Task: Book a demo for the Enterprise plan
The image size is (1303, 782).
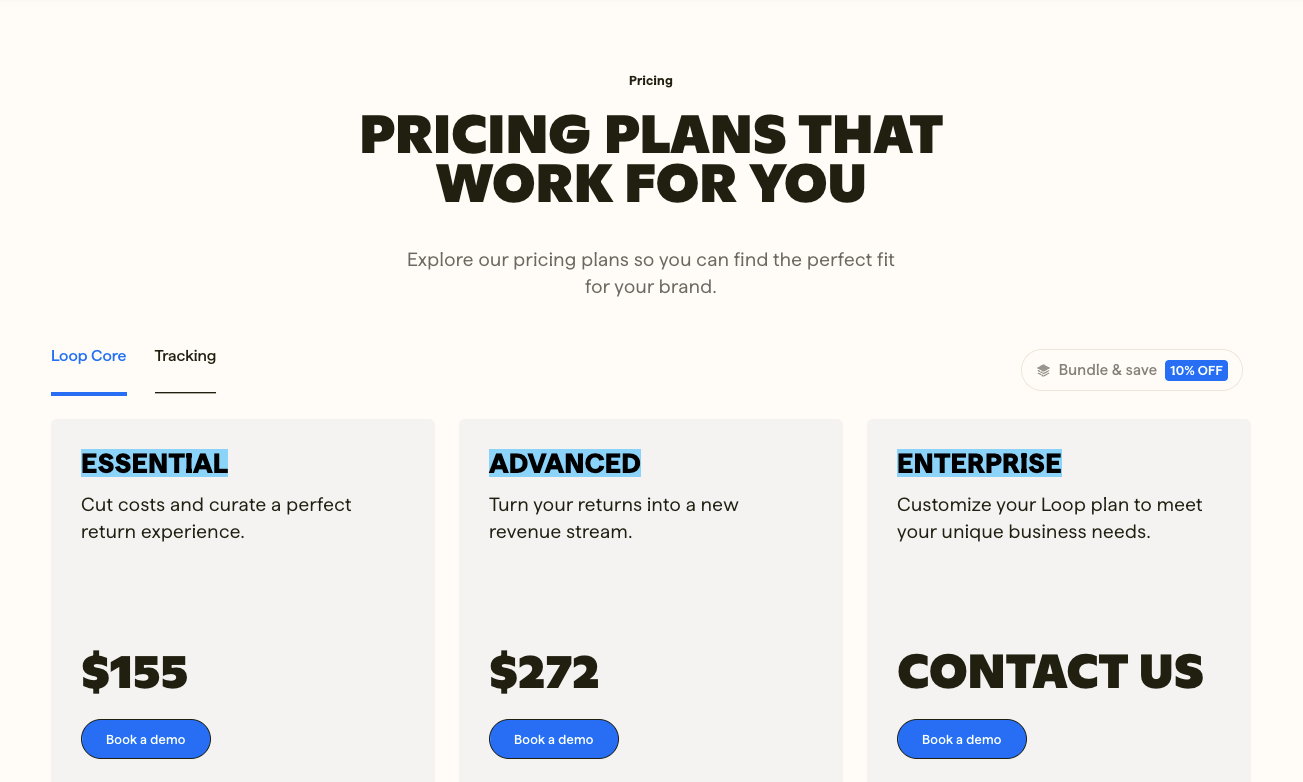Action: click(962, 739)
